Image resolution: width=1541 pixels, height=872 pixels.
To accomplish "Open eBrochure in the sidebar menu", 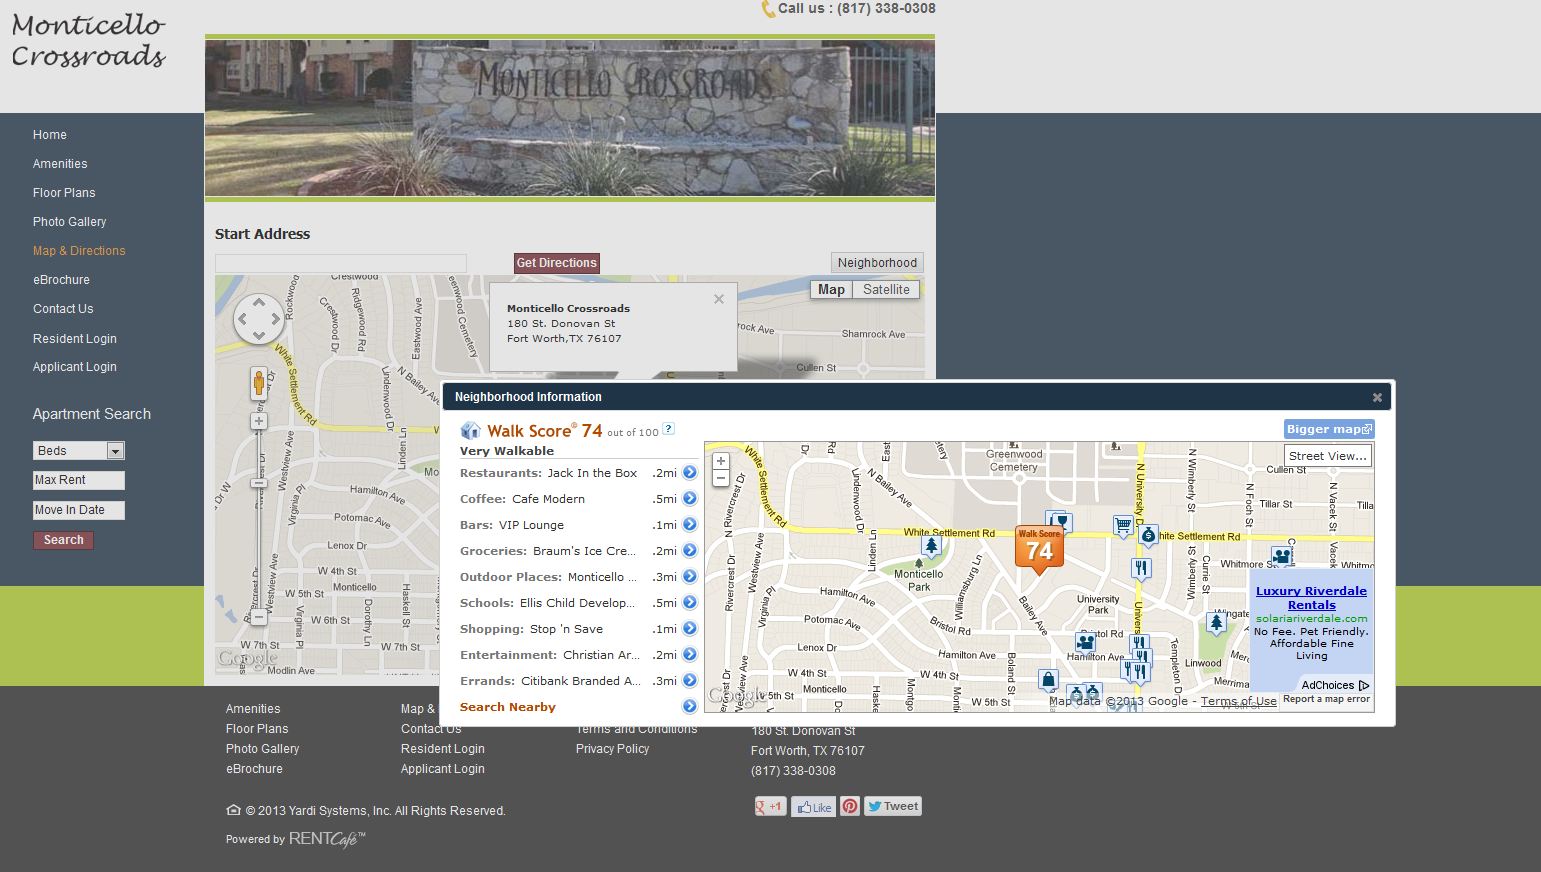I will pyautogui.click(x=61, y=280).
